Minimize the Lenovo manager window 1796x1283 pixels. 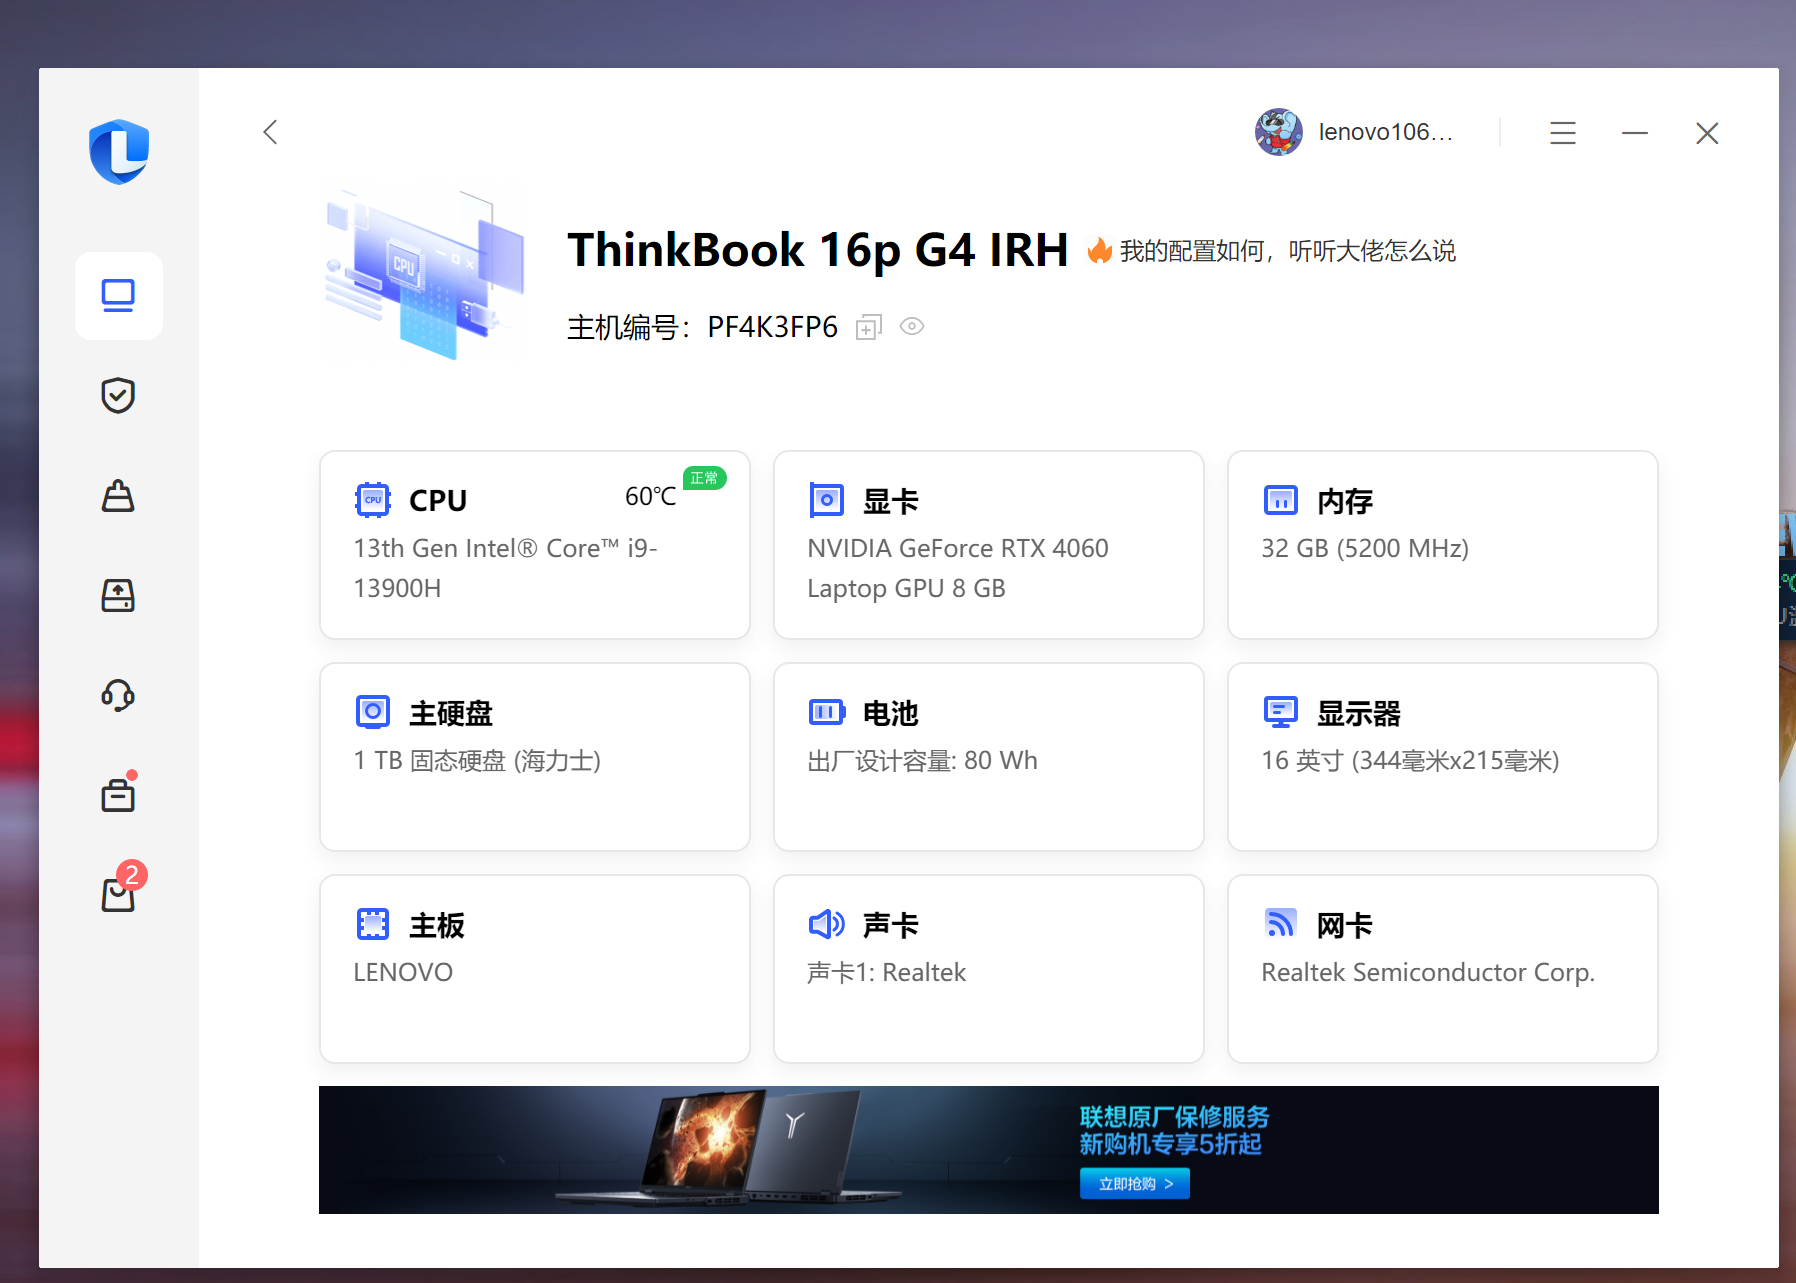[x=1635, y=133]
